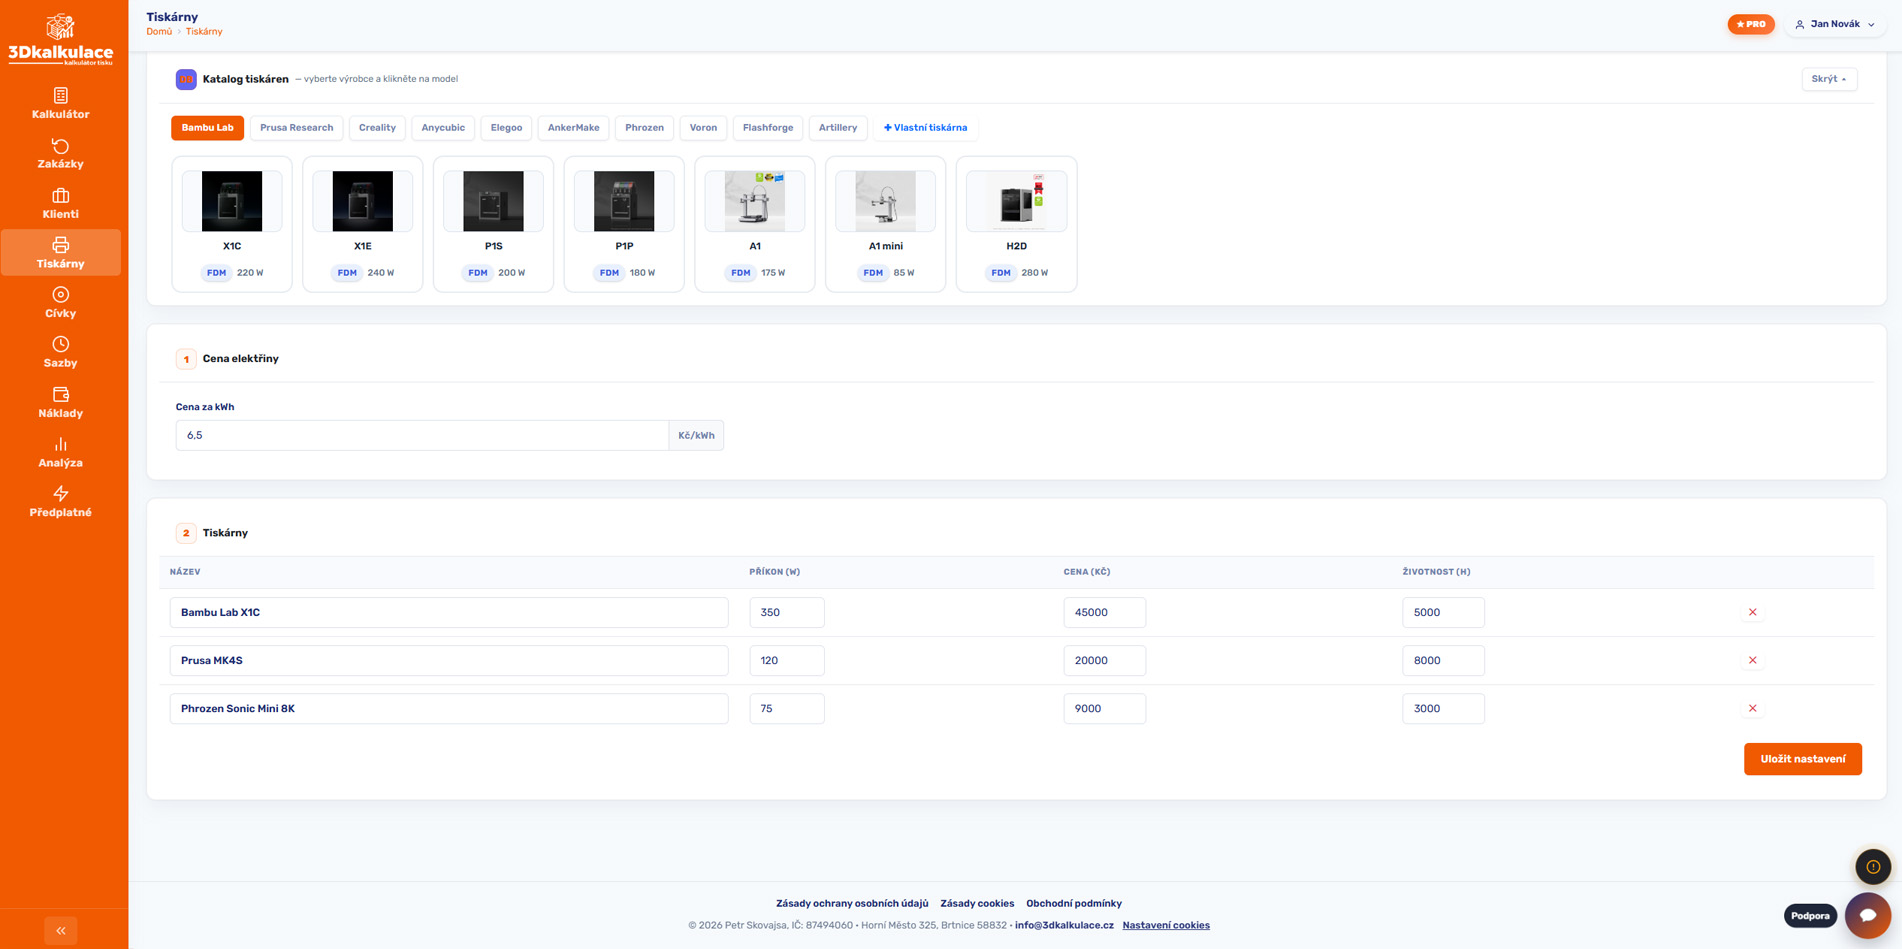Click Phrozen Sonic Mini 8K lifetime field
The image size is (1902, 949).
tap(1443, 708)
